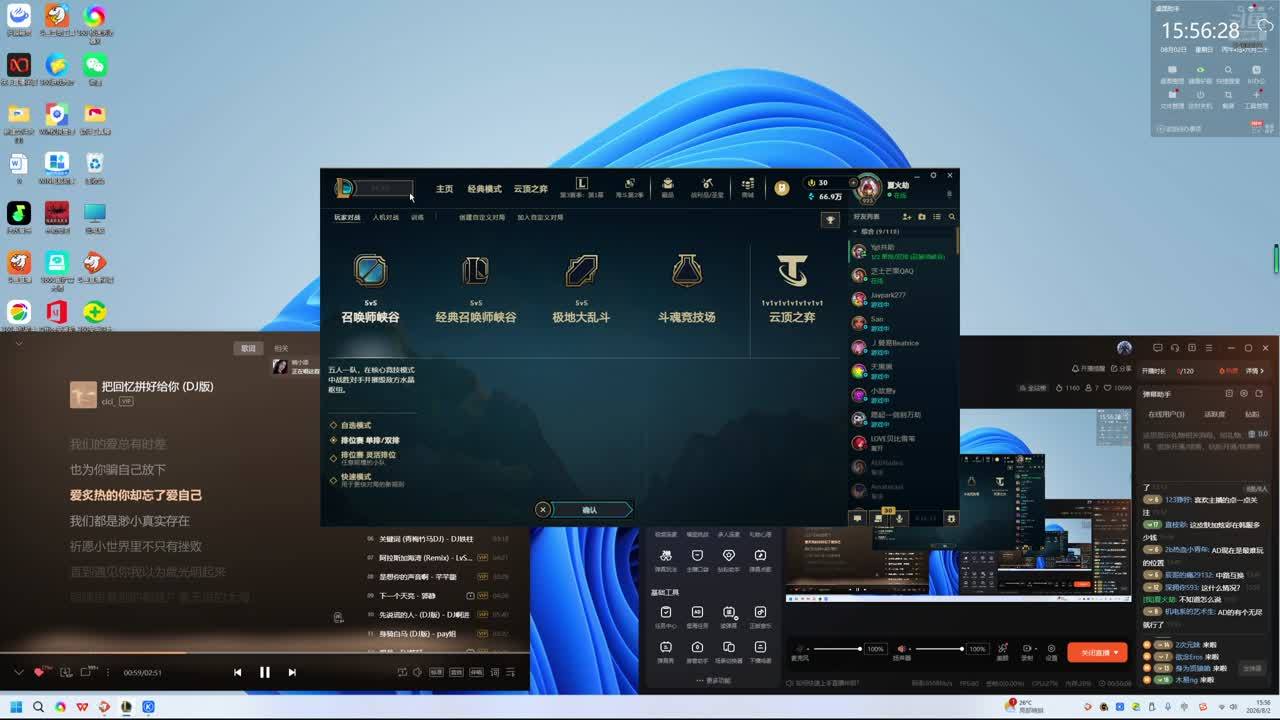1280x720 pixels.
Task: Select the 经典召唤师峡谷 mode icon
Action: point(476,270)
